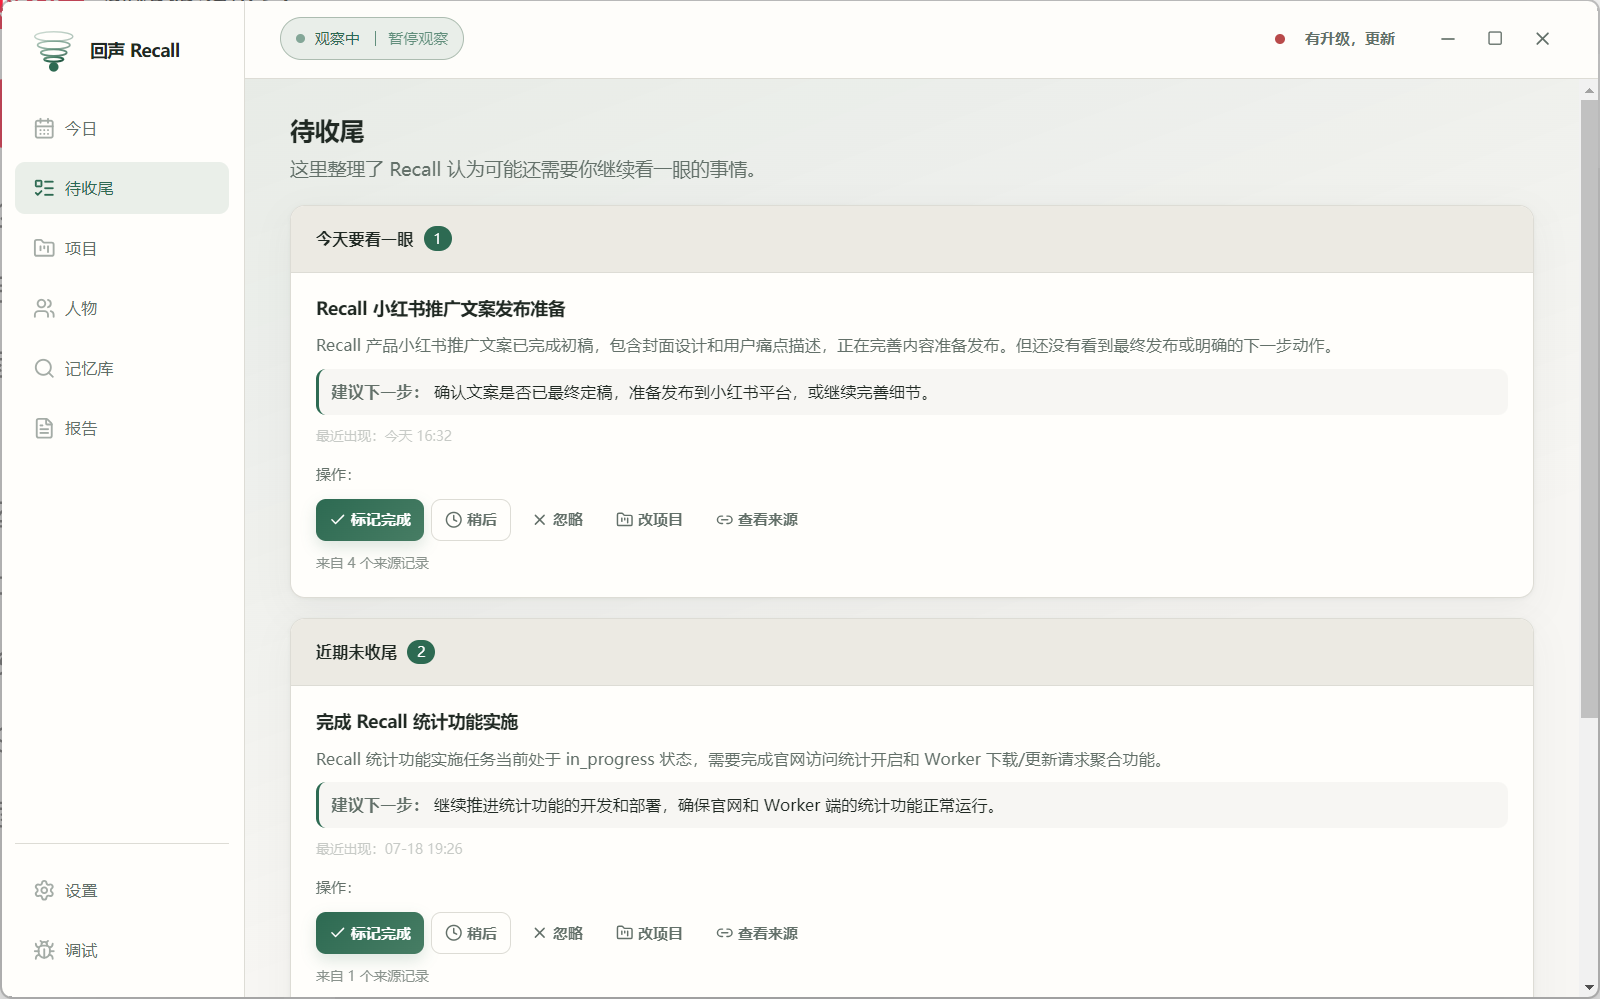Viewport: 1600px width, 999px height.
Task: Click 改项目 for the 统计功能实施 task
Action: pyautogui.click(x=650, y=933)
